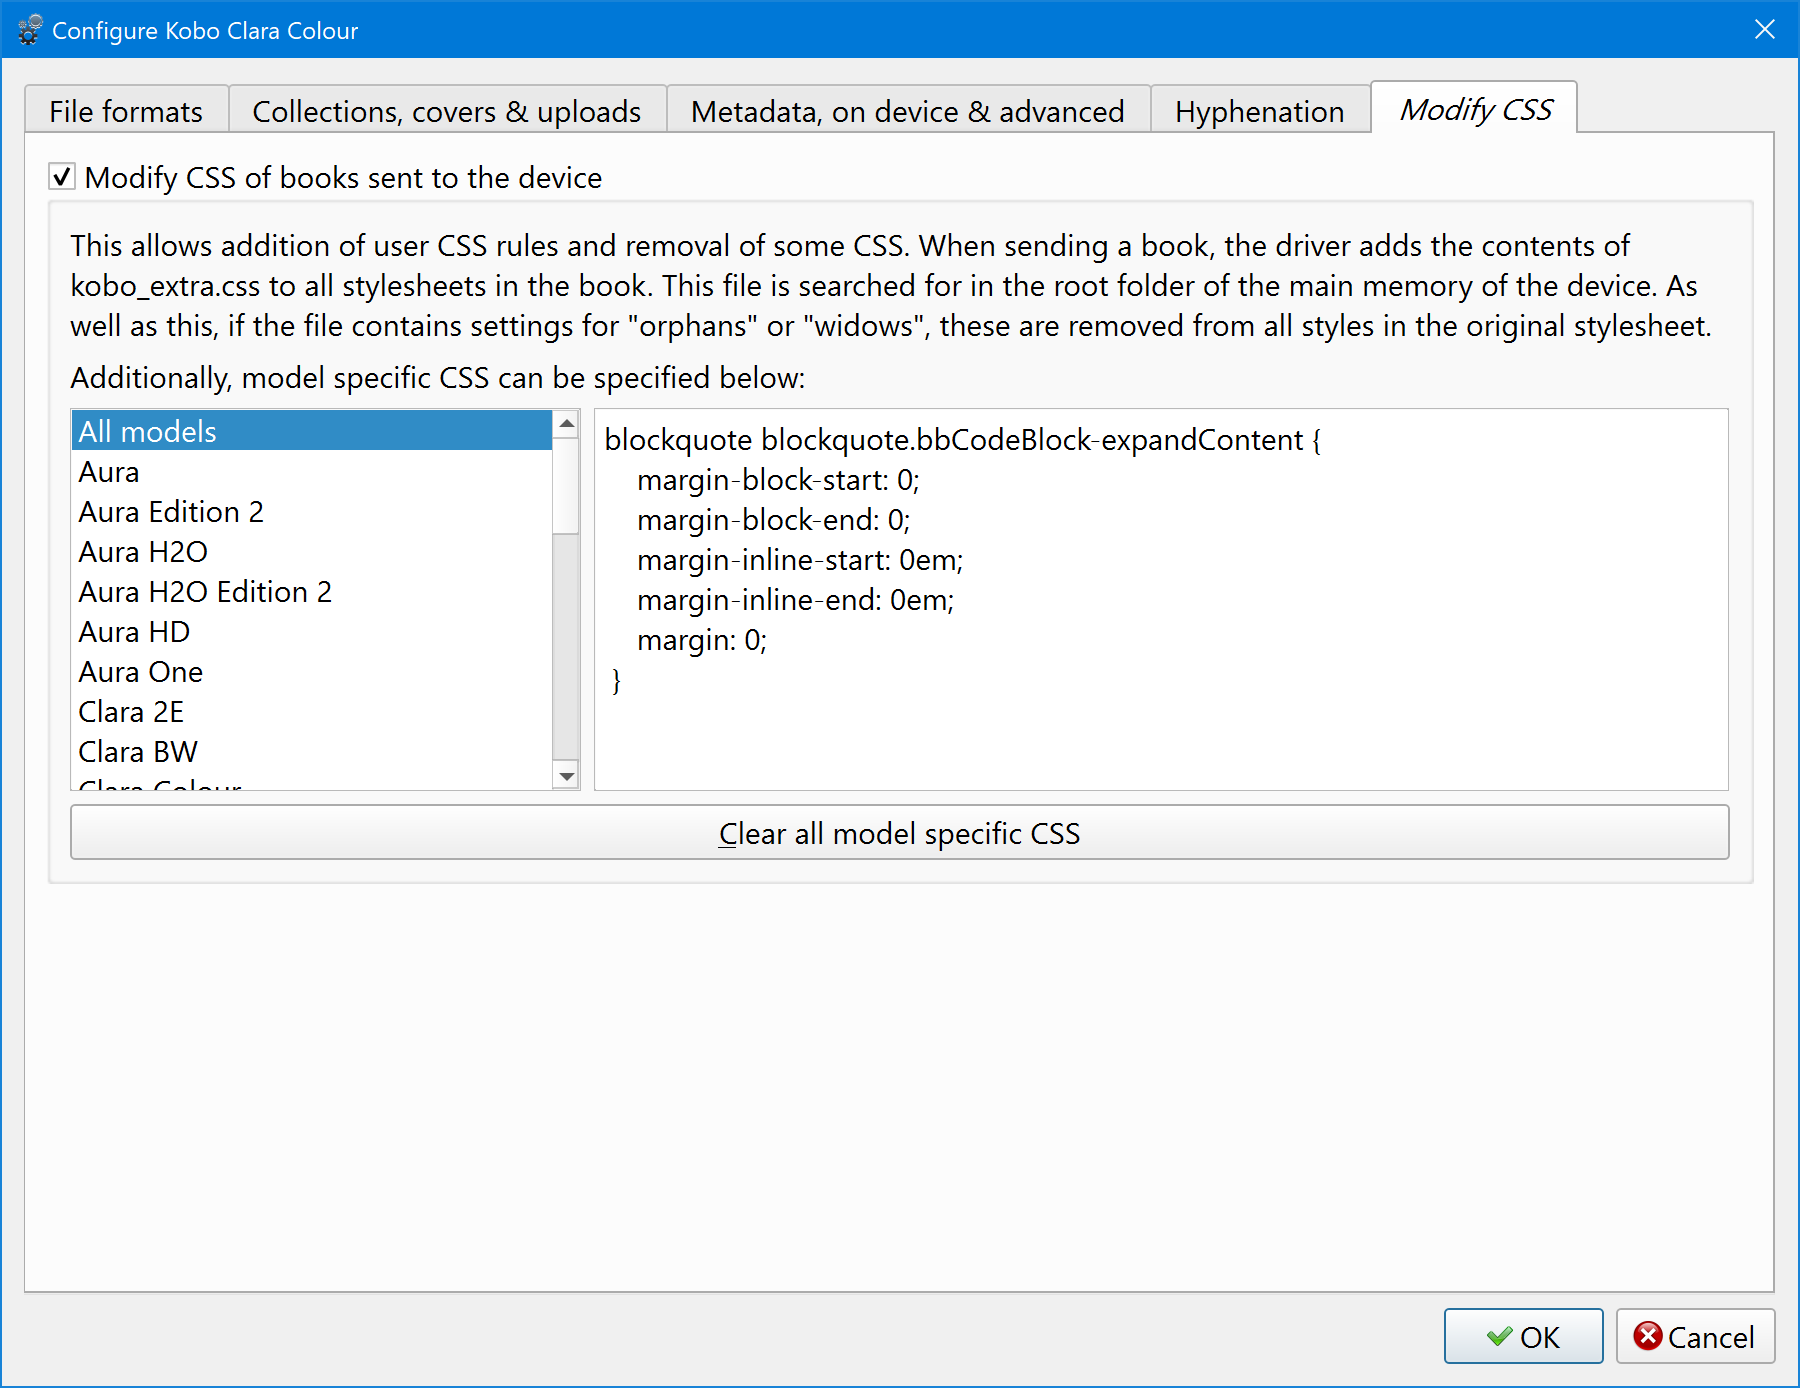Select the Modify CSS tab

click(1475, 108)
